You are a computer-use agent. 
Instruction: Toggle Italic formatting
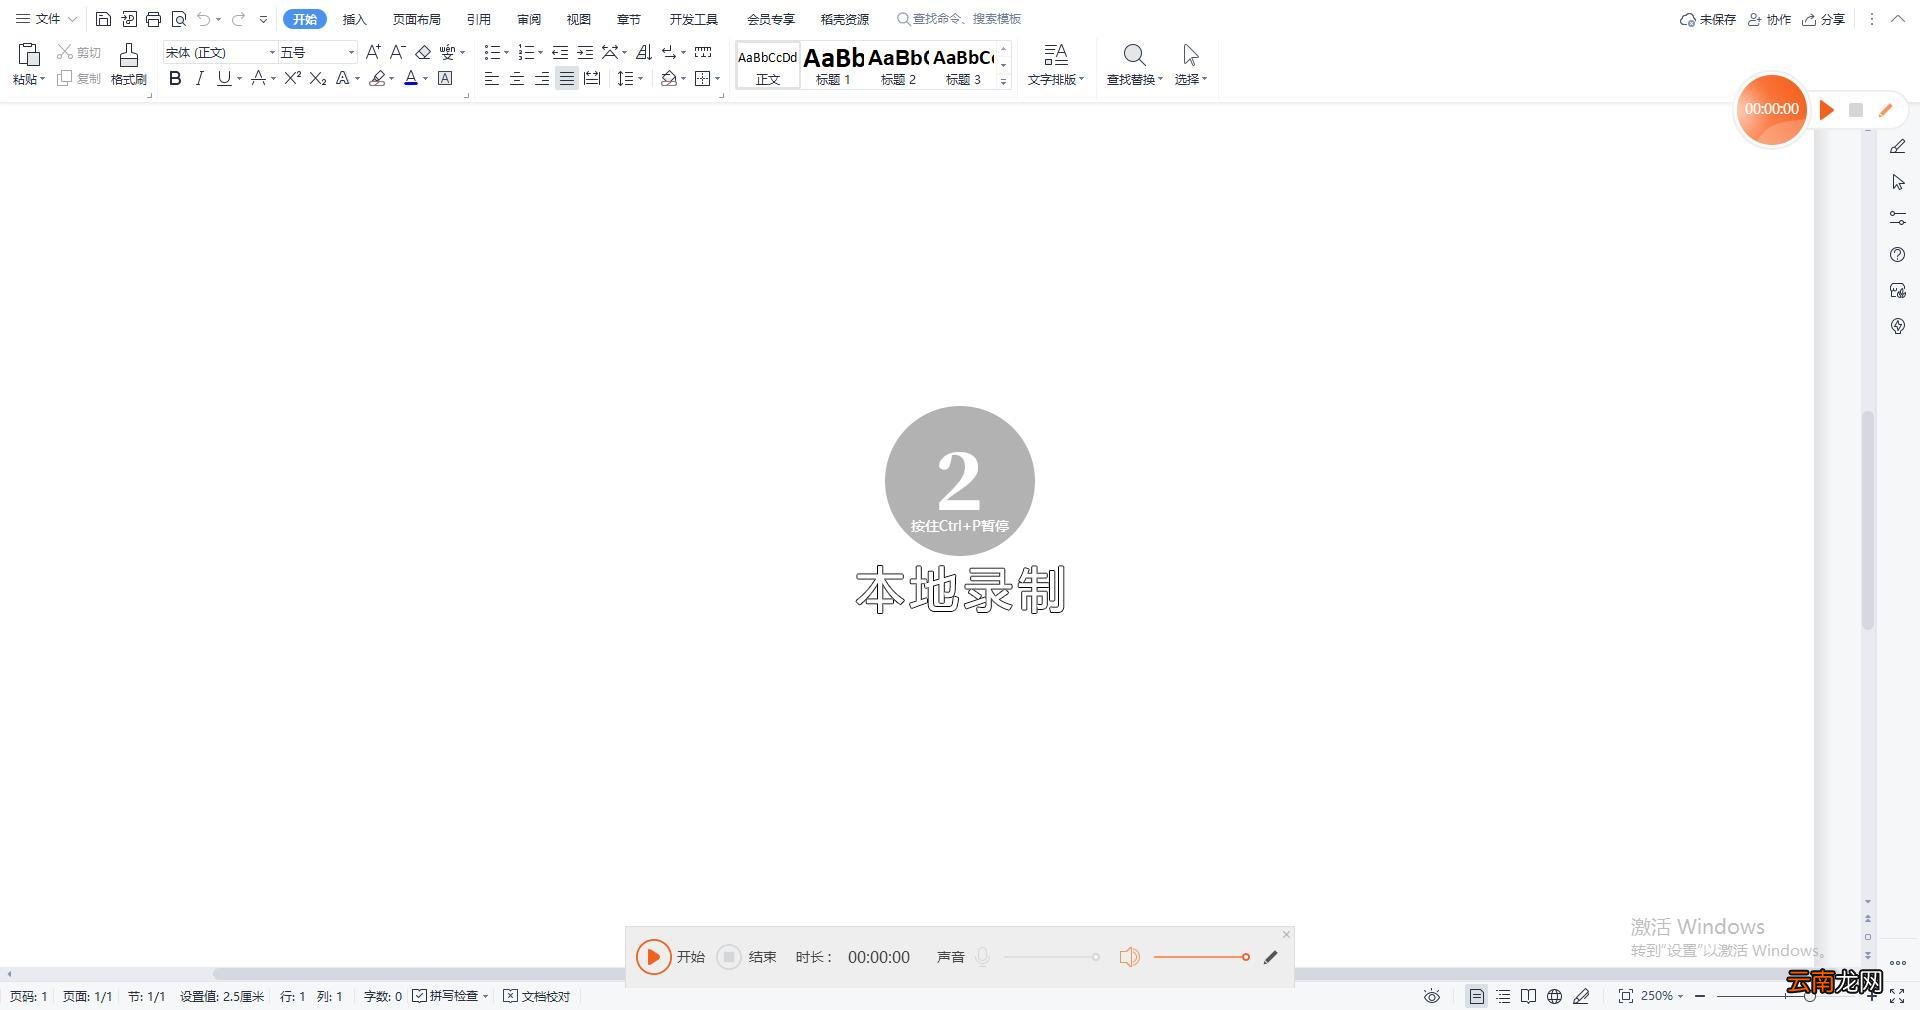point(199,78)
